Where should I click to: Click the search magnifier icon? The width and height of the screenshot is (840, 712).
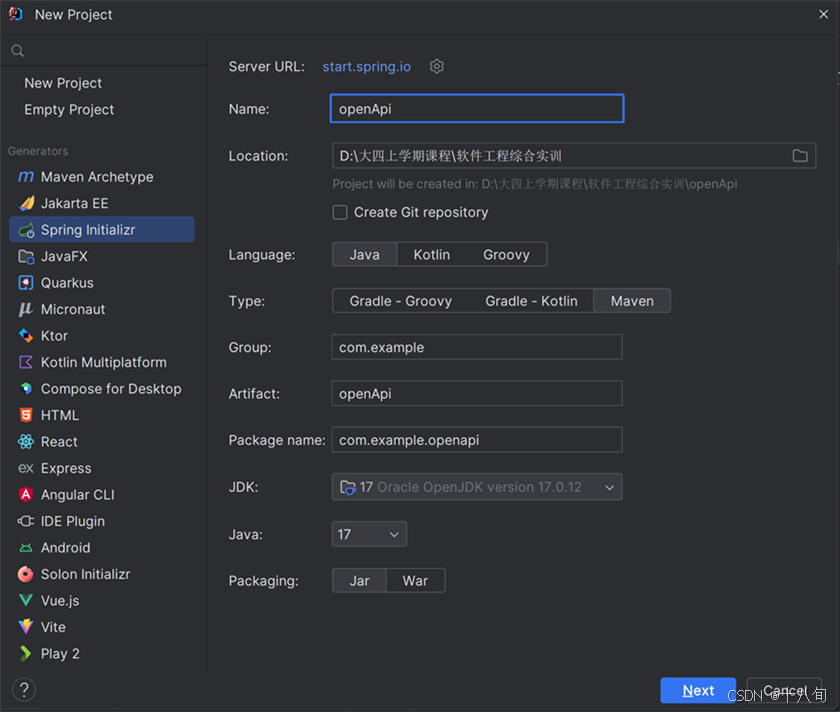click(x=18, y=51)
